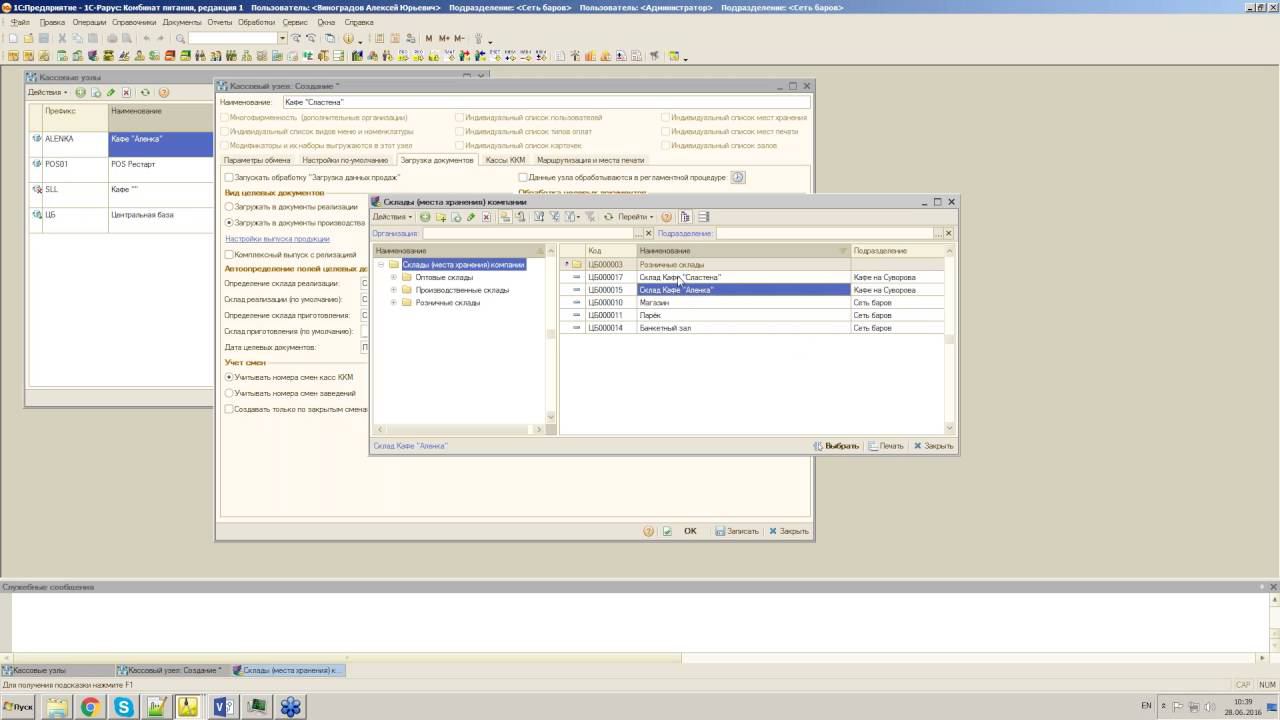
Task: Click the refresh icon in Кассовые узлы toolbar
Action: click(145, 93)
